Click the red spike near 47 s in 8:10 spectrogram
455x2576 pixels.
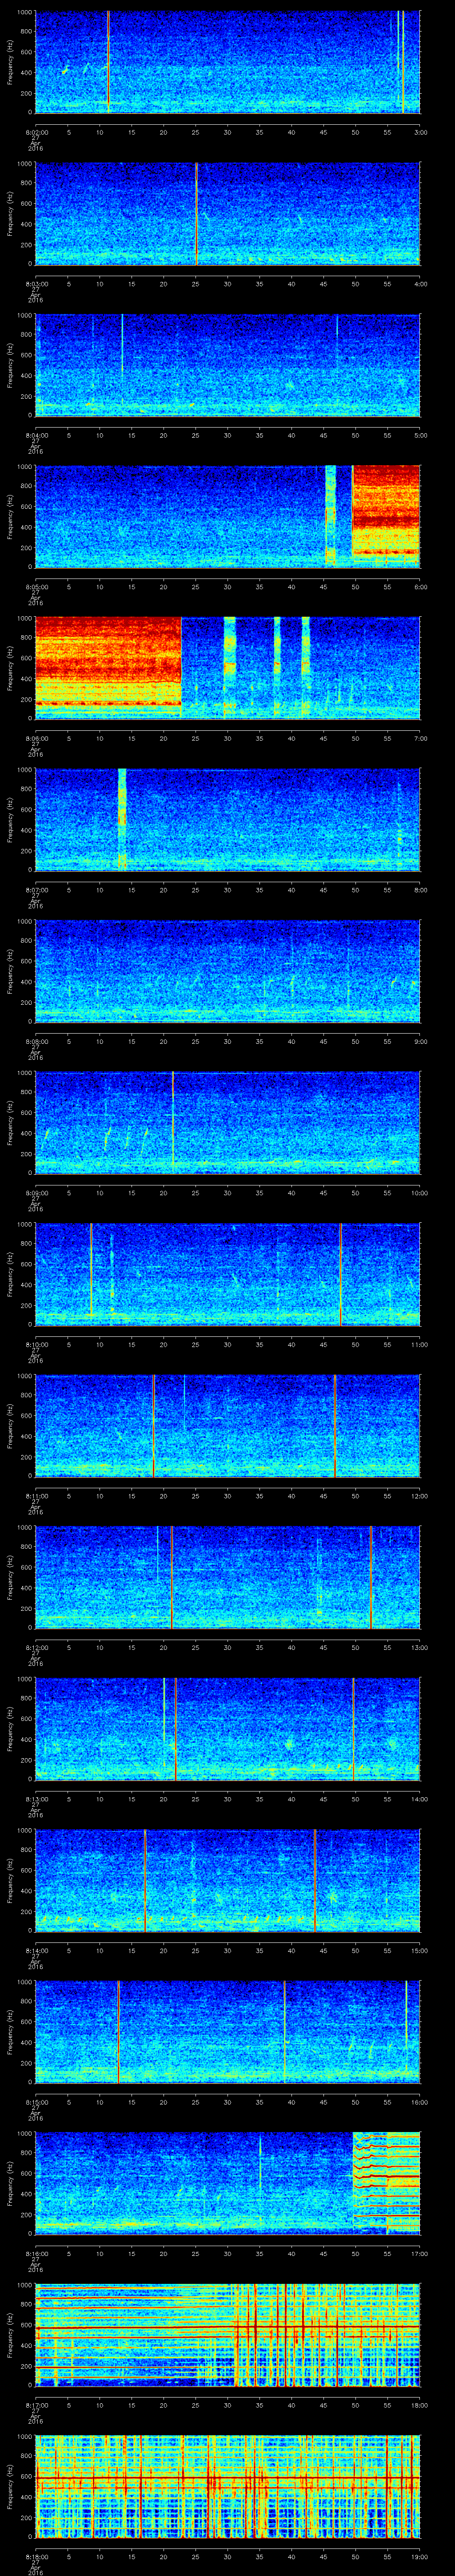[340, 1274]
